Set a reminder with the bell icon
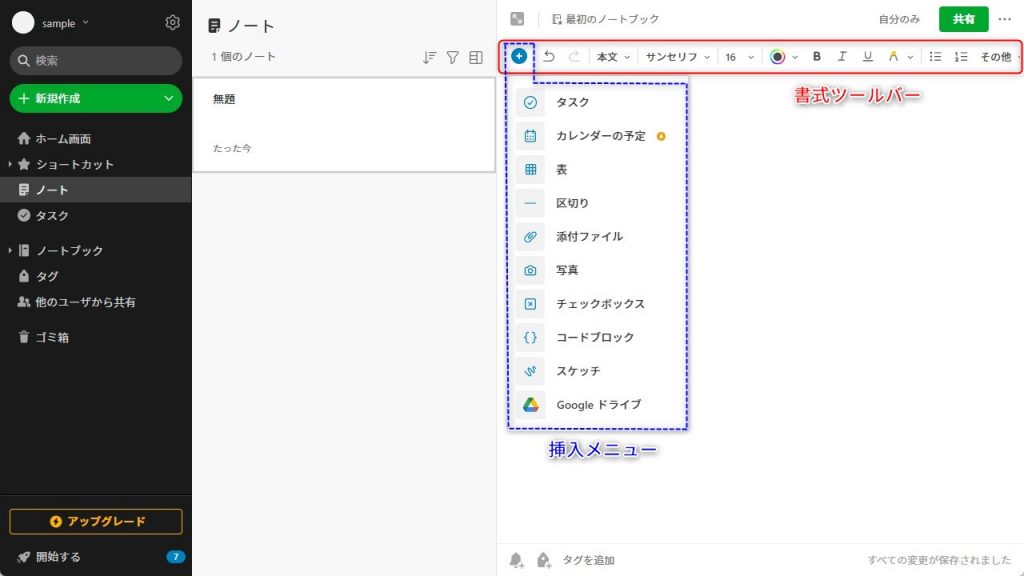Screen dimensions: 1024x576 tap(516, 560)
